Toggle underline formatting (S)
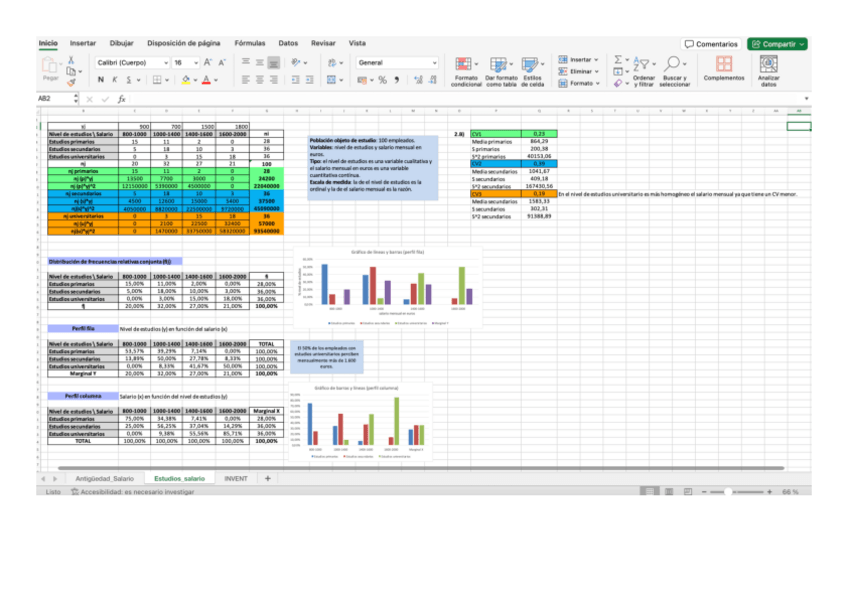Viewport: 848px width, 599px height. coord(129,79)
